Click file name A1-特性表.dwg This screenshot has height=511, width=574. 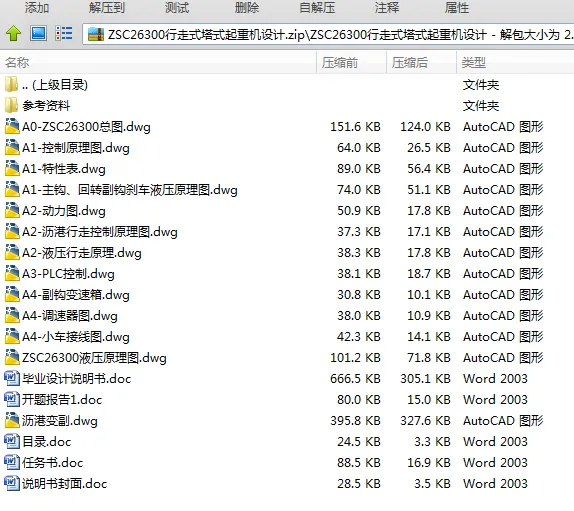click(64, 169)
